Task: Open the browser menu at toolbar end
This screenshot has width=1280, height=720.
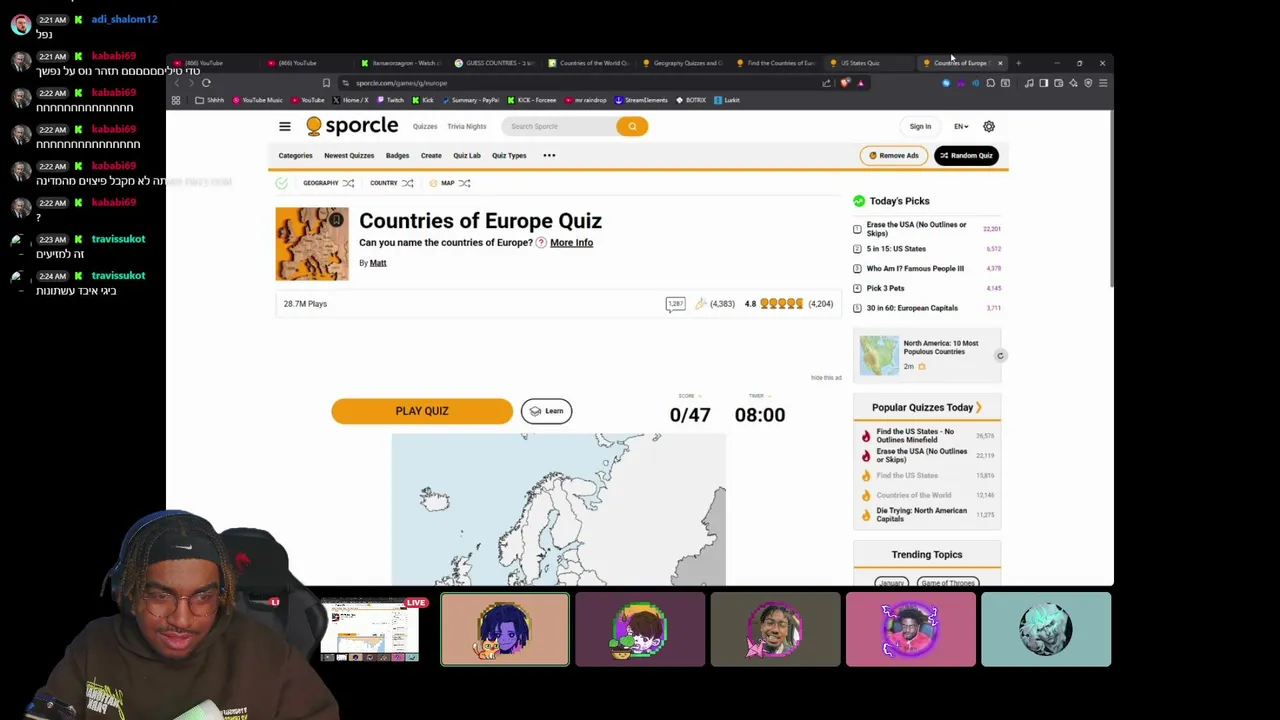Action: click(x=1103, y=83)
